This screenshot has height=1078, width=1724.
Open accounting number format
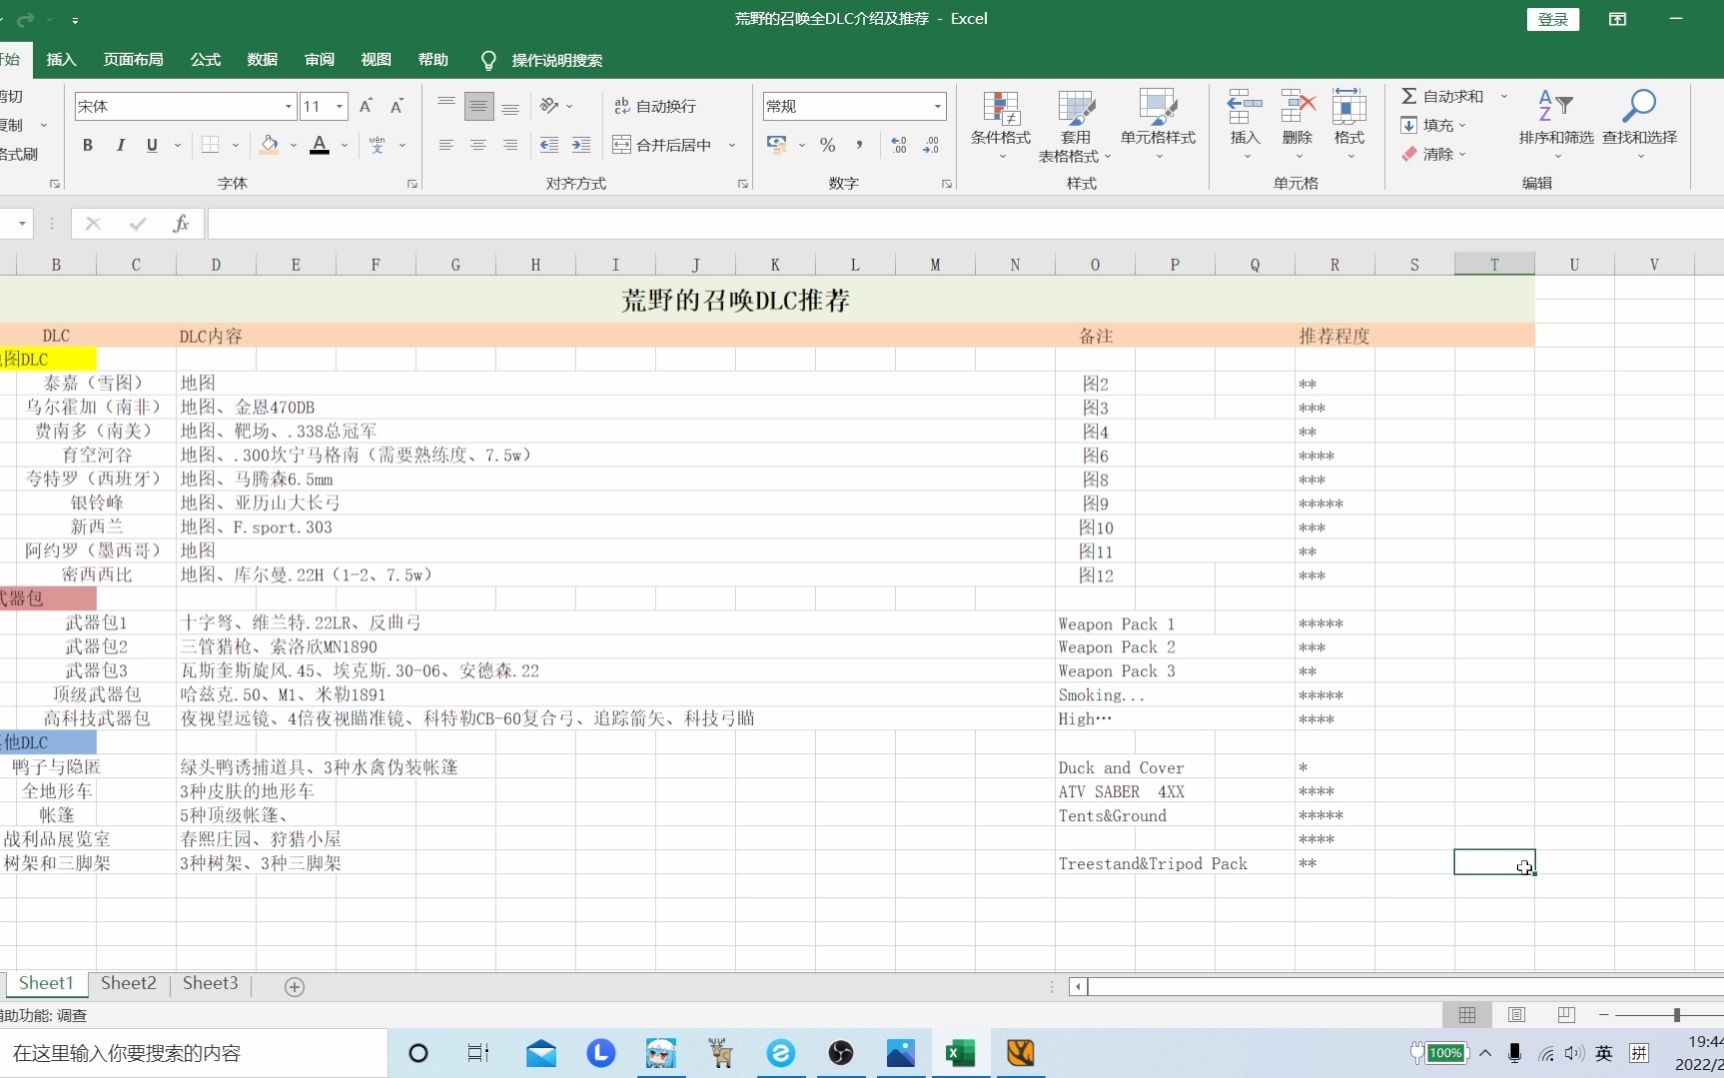tap(777, 145)
